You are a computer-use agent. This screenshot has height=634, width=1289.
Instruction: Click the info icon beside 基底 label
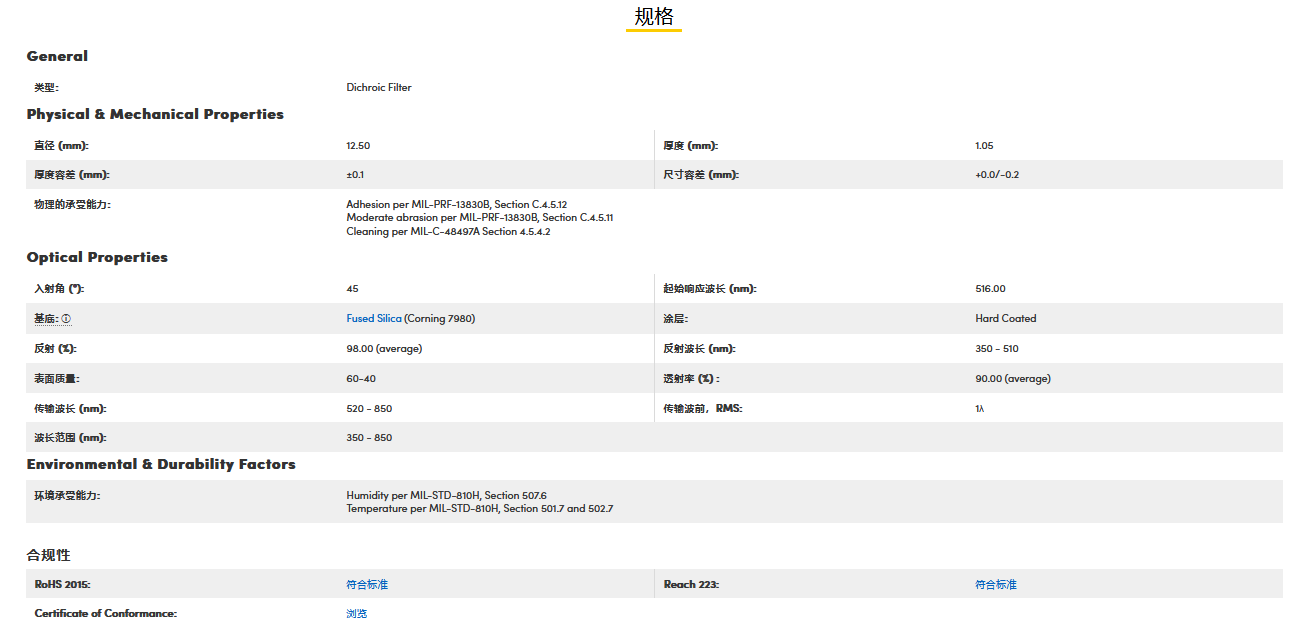[x=66, y=319]
